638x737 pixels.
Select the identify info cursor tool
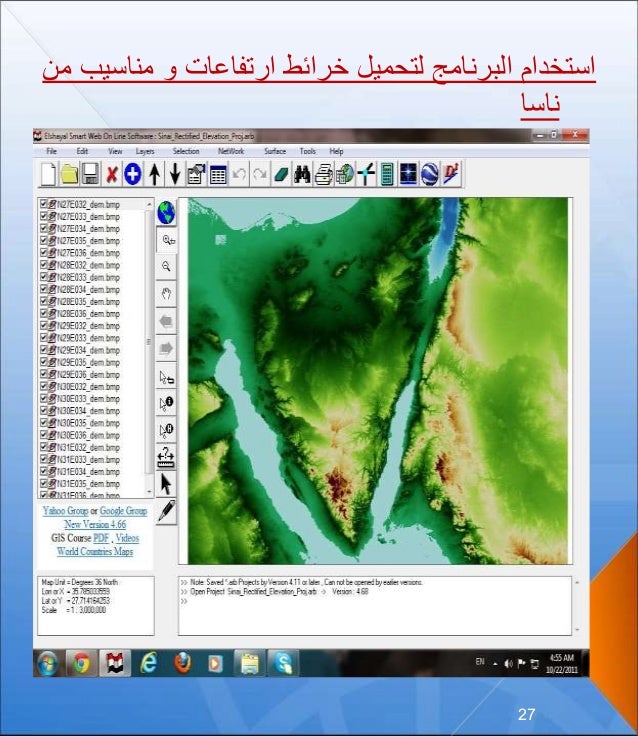(x=166, y=403)
